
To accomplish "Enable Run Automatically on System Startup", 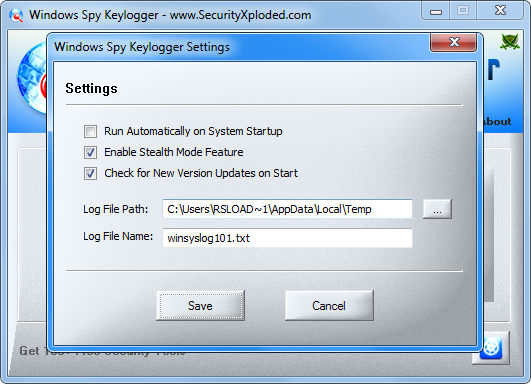I will click(90, 131).
